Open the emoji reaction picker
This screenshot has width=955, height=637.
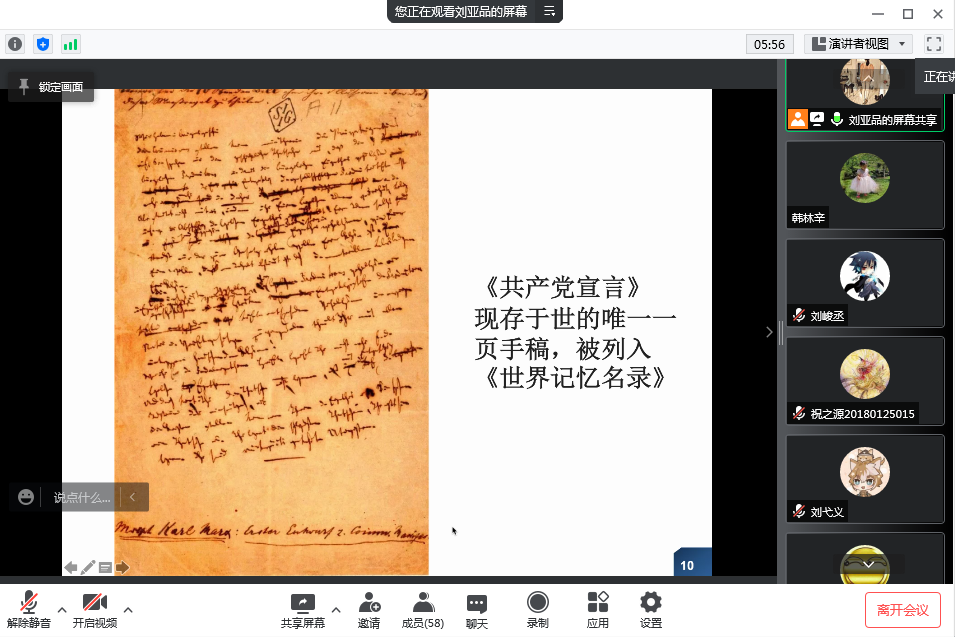pyautogui.click(x=26, y=497)
